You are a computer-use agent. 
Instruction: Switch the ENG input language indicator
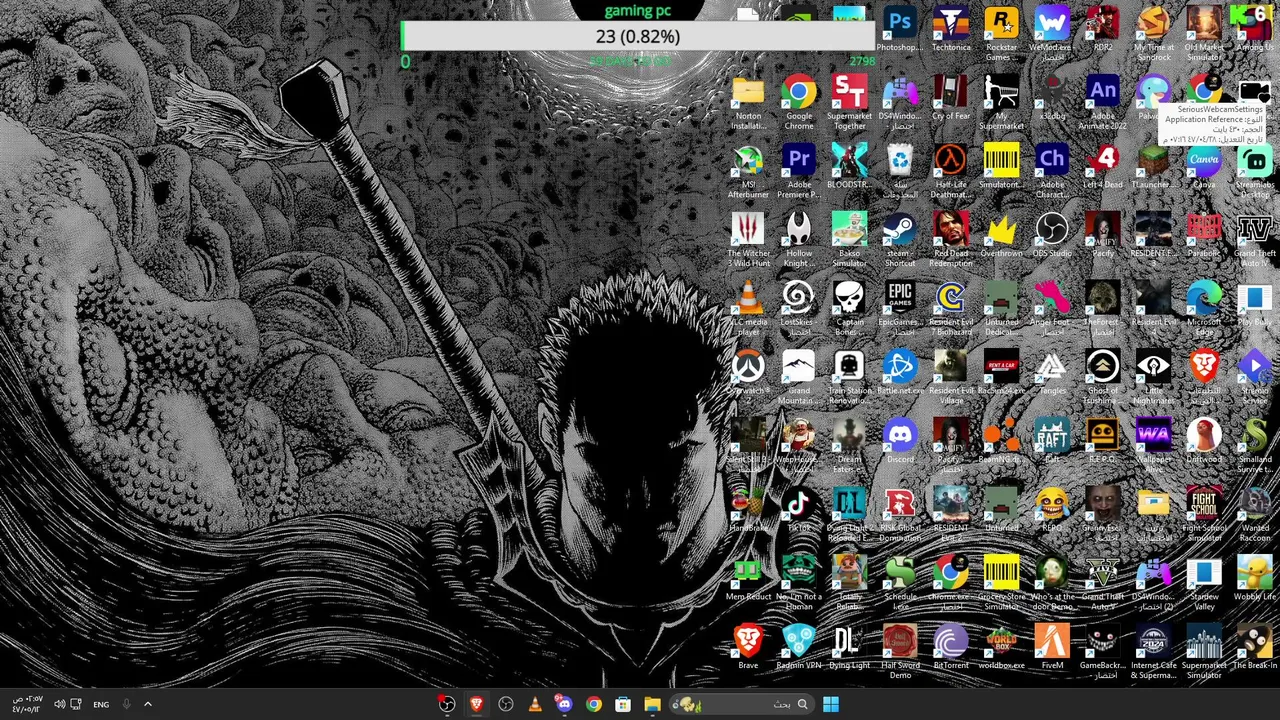(x=101, y=704)
